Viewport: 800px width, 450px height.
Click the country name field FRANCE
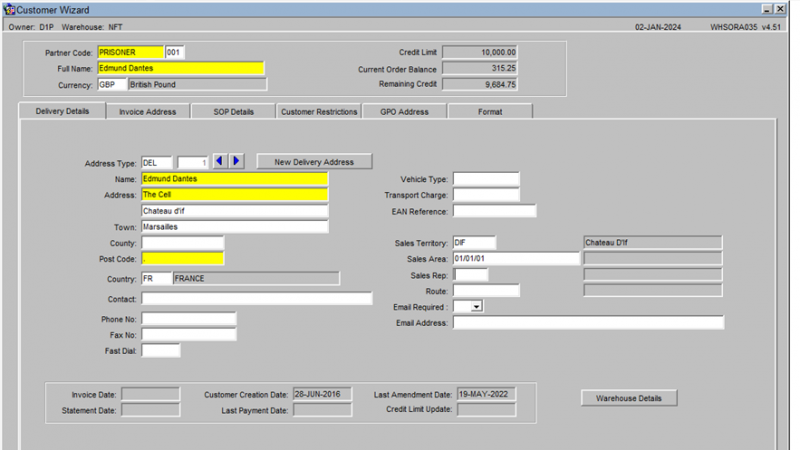256,278
